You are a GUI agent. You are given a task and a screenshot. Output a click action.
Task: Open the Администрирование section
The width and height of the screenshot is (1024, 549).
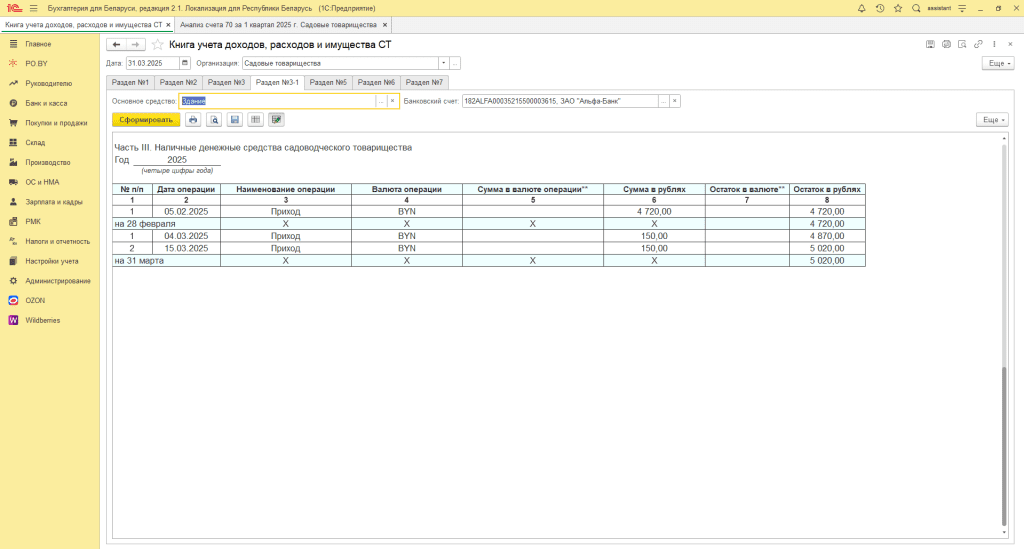50,281
